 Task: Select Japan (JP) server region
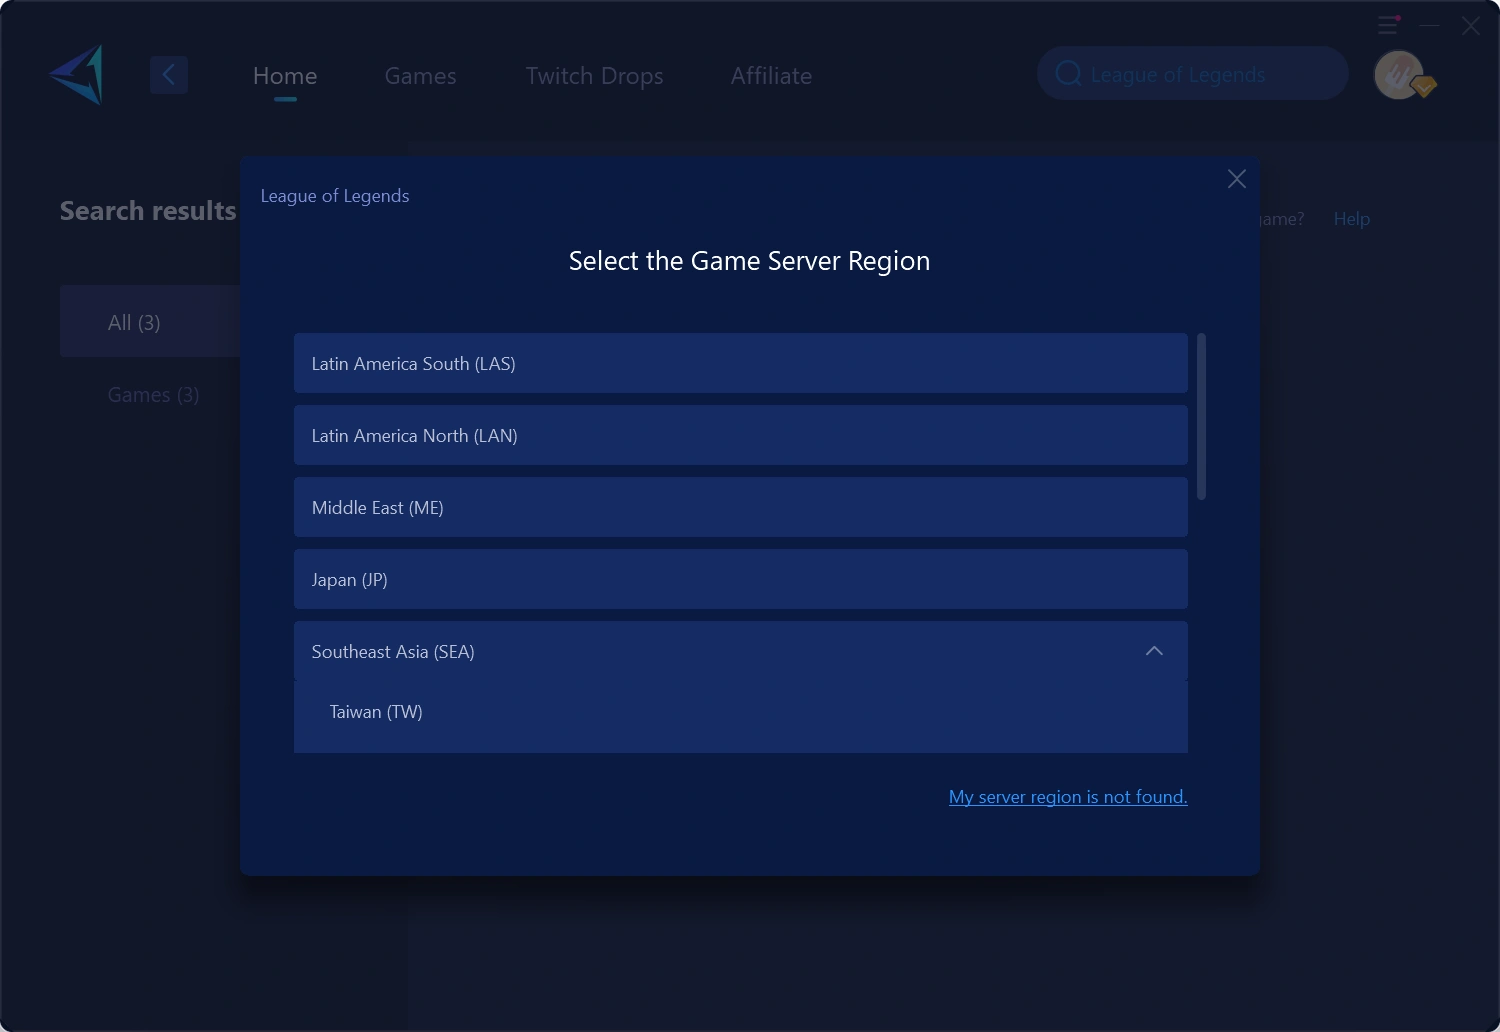740,579
